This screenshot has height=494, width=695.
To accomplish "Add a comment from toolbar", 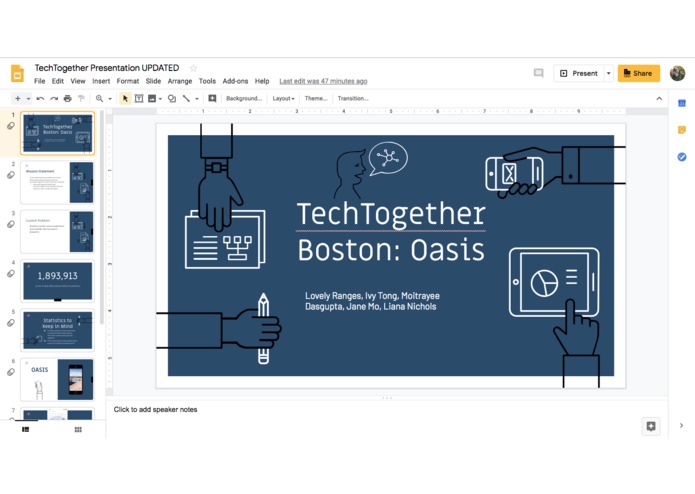I will (x=212, y=98).
